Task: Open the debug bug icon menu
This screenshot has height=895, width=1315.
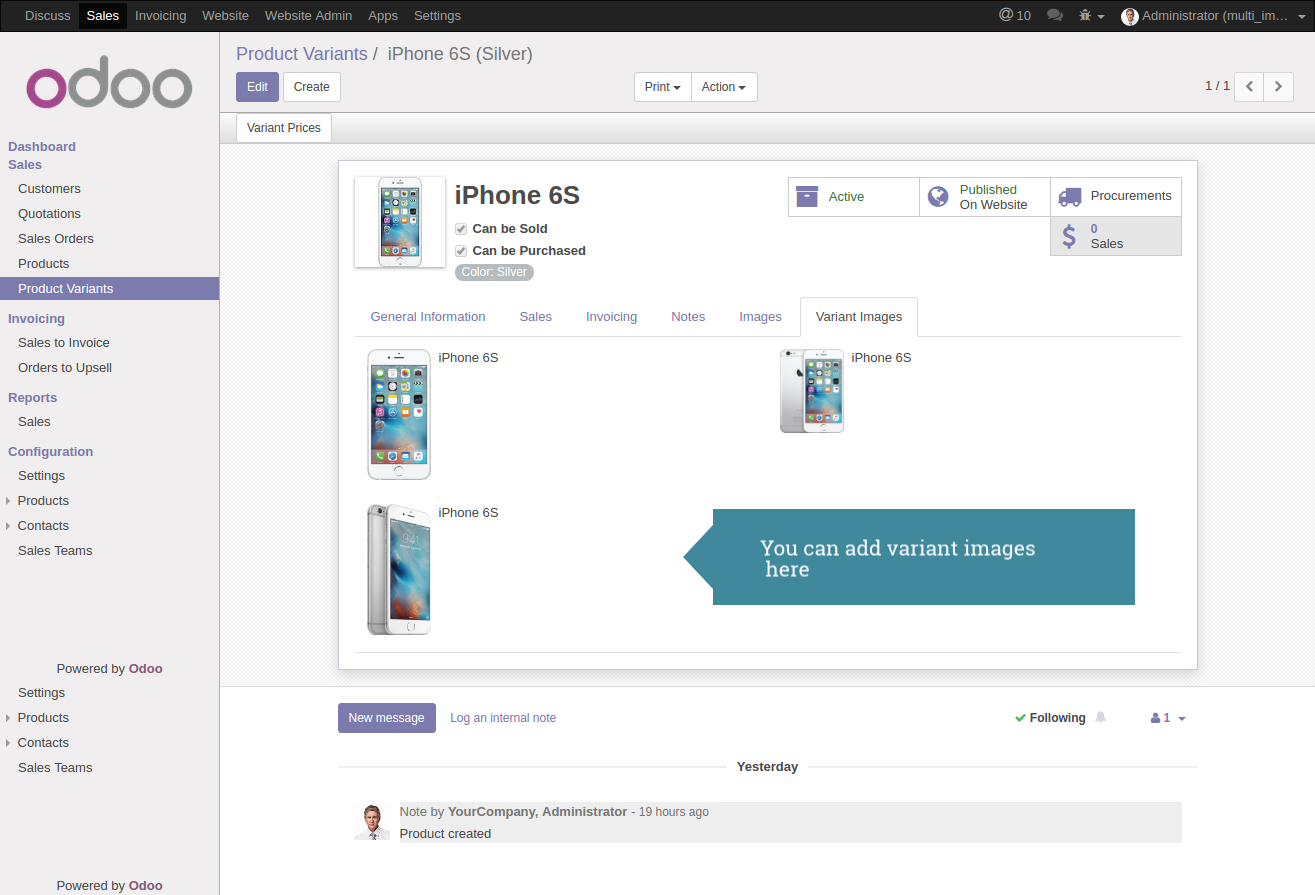Action: (x=1091, y=15)
